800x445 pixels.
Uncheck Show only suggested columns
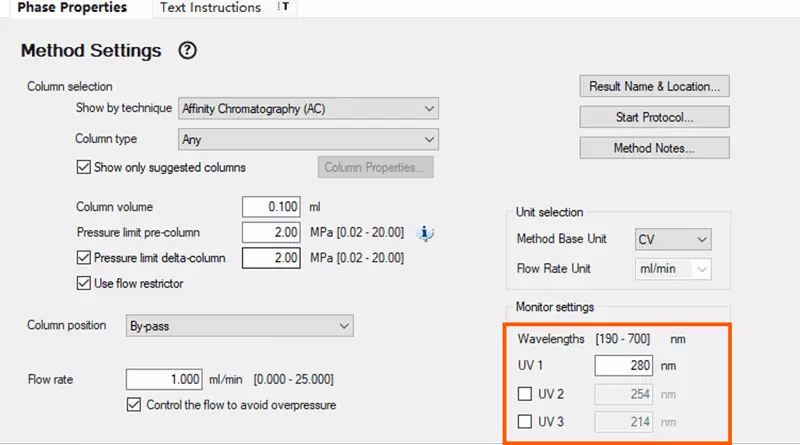pyautogui.click(x=84, y=167)
